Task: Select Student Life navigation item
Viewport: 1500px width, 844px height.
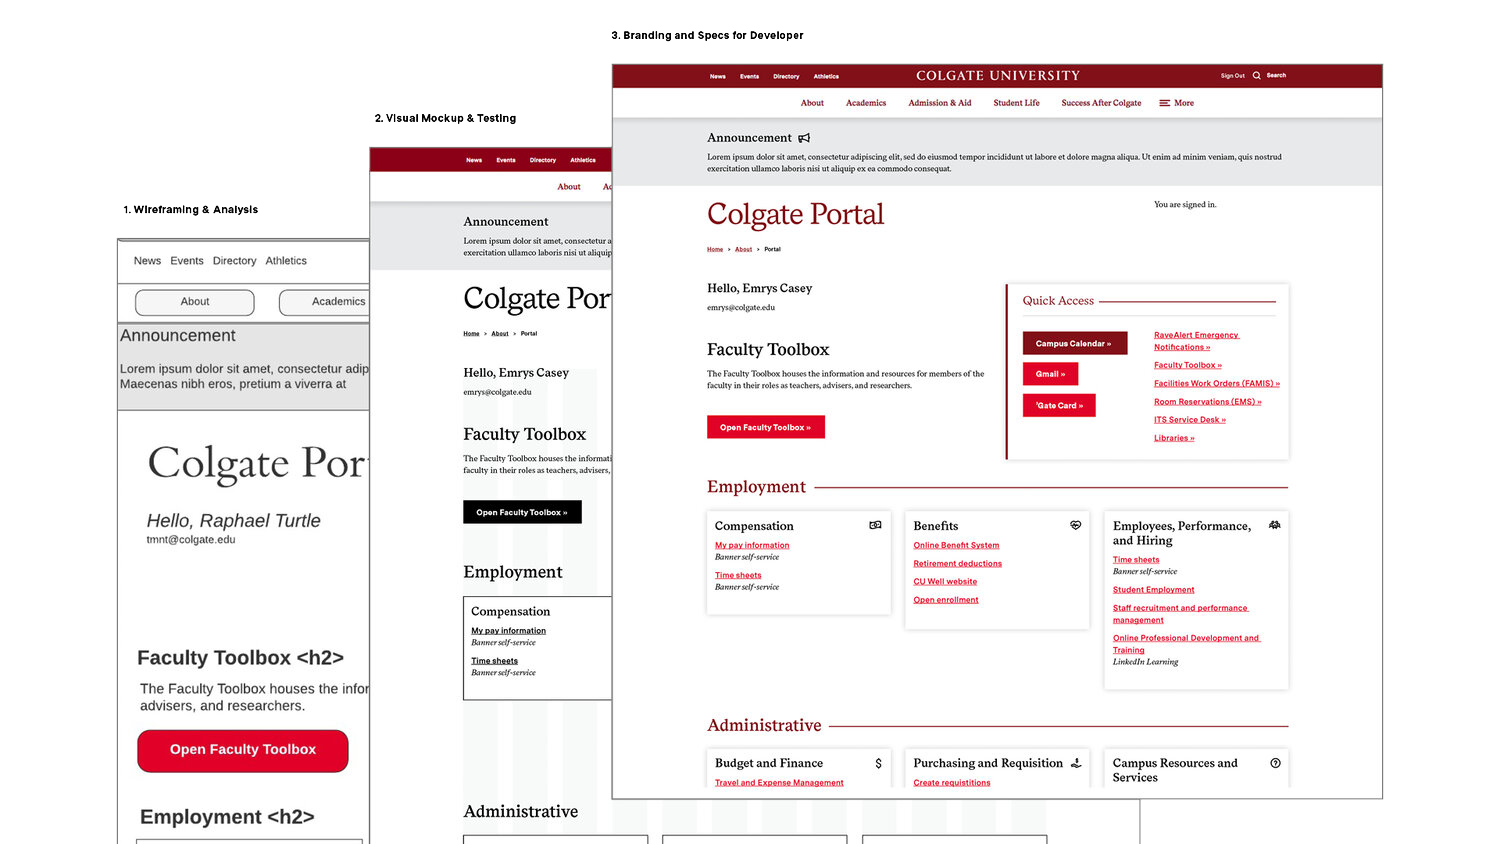Action: (1017, 103)
